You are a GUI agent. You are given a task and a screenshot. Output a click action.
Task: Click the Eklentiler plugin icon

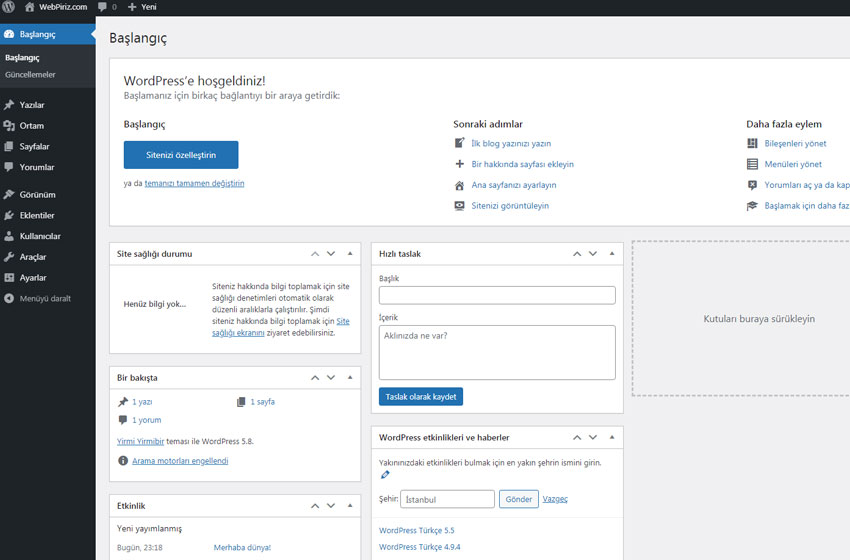[9, 215]
